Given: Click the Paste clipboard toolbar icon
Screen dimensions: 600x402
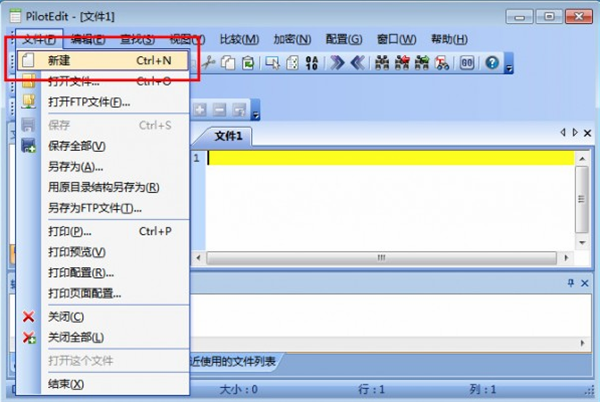Looking at the screenshot, I should 248,62.
